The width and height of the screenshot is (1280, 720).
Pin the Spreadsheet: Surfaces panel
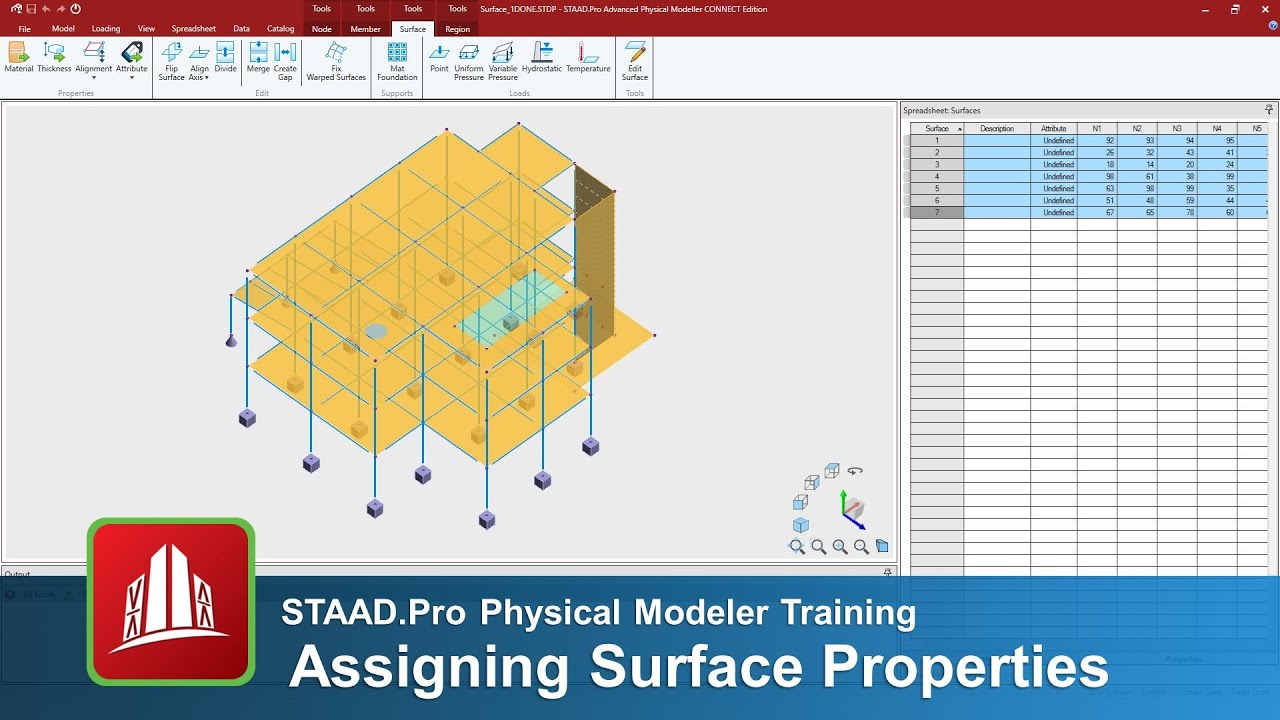(1269, 110)
